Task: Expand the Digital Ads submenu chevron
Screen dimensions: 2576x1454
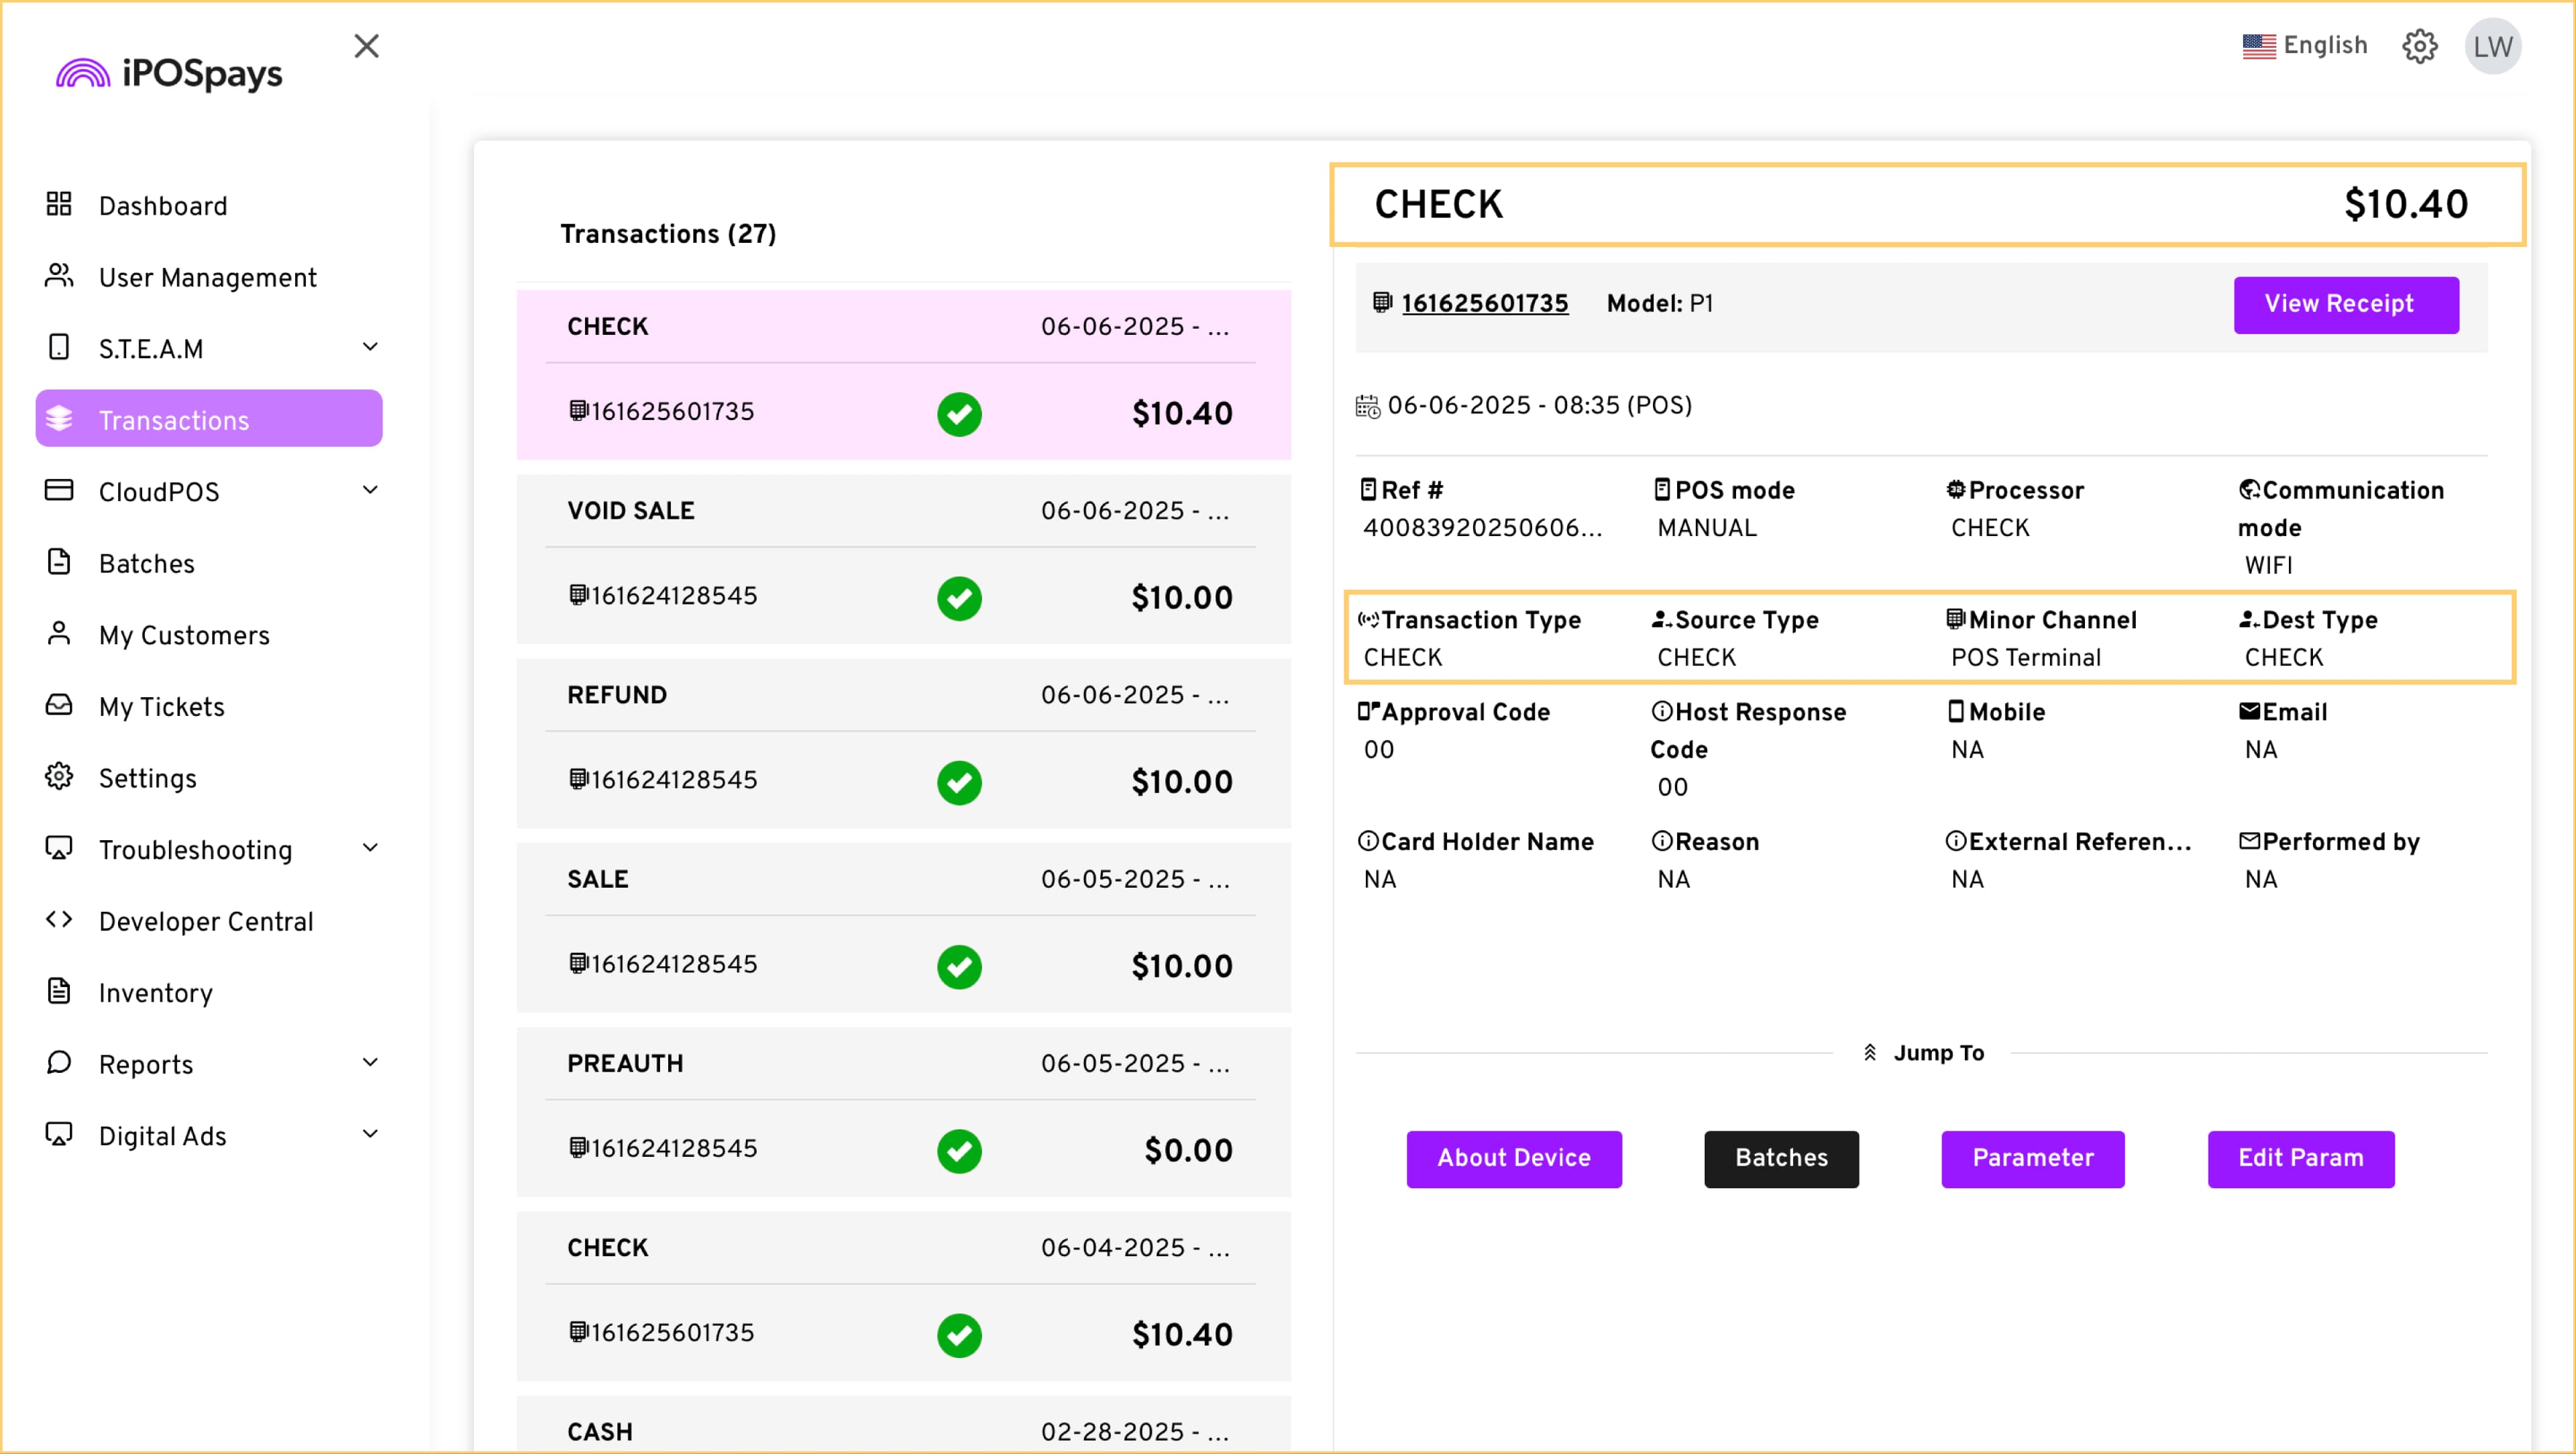Action: (370, 1135)
